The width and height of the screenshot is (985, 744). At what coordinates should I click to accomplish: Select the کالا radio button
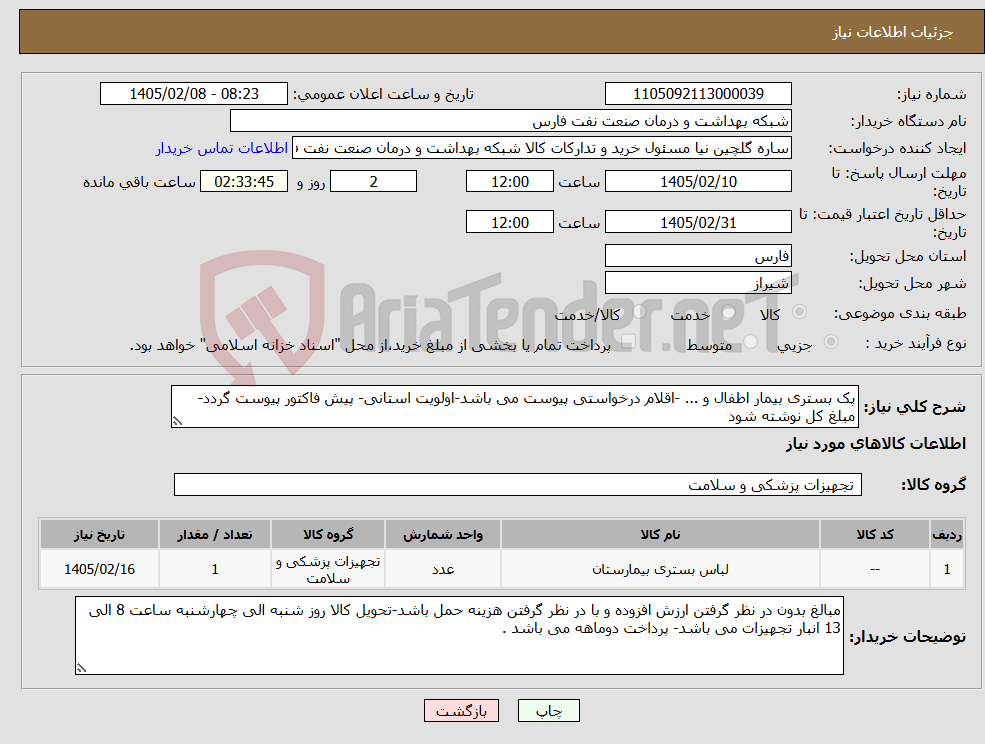coord(799,312)
